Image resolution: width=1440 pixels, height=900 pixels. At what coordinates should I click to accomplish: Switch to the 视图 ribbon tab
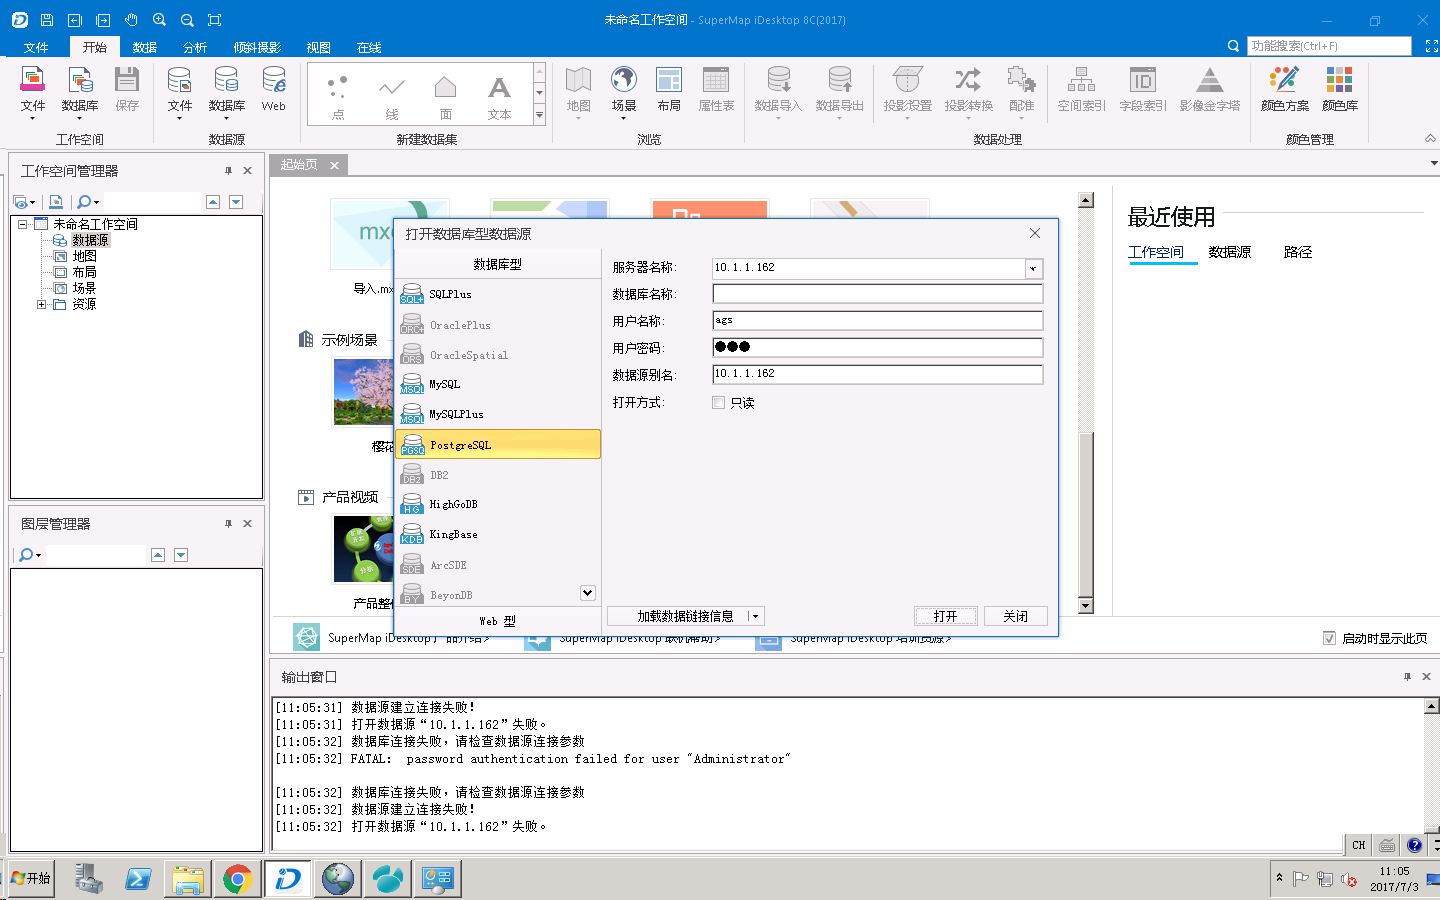coord(318,47)
